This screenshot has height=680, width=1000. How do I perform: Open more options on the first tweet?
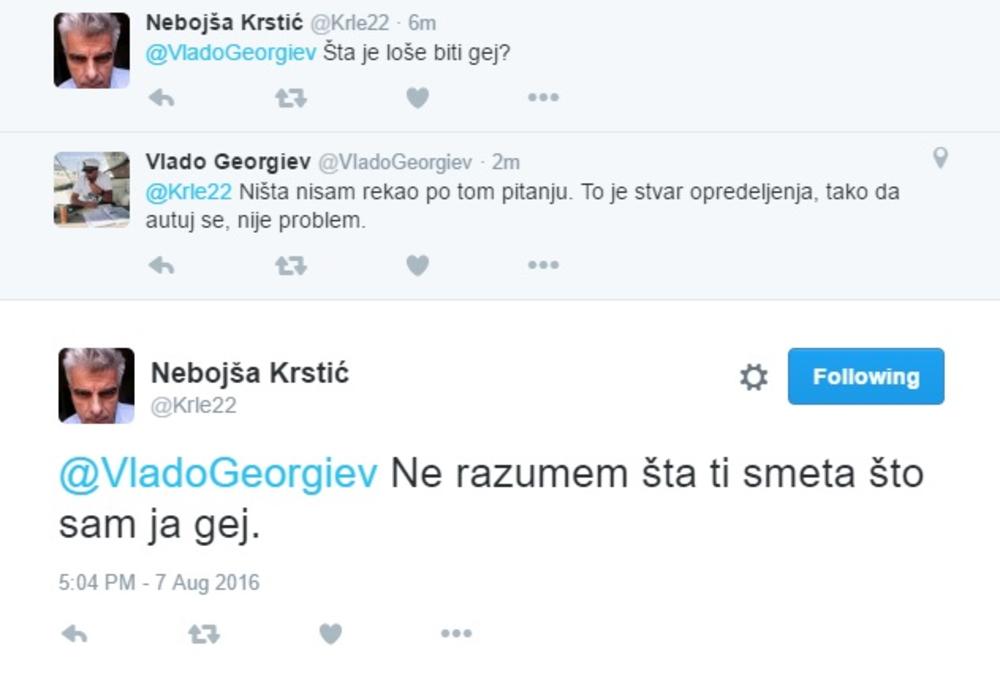(x=543, y=98)
